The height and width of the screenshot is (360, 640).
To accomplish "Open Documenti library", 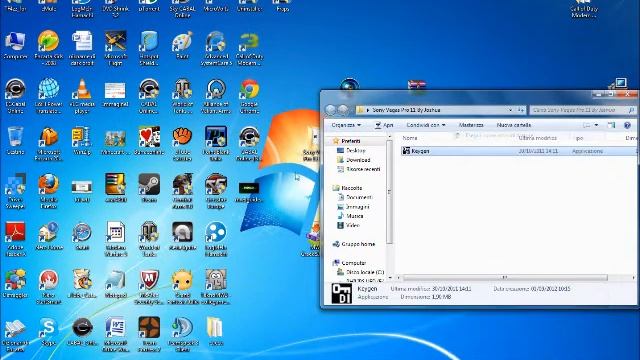I will pyautogui.click(x=359, y=197).
